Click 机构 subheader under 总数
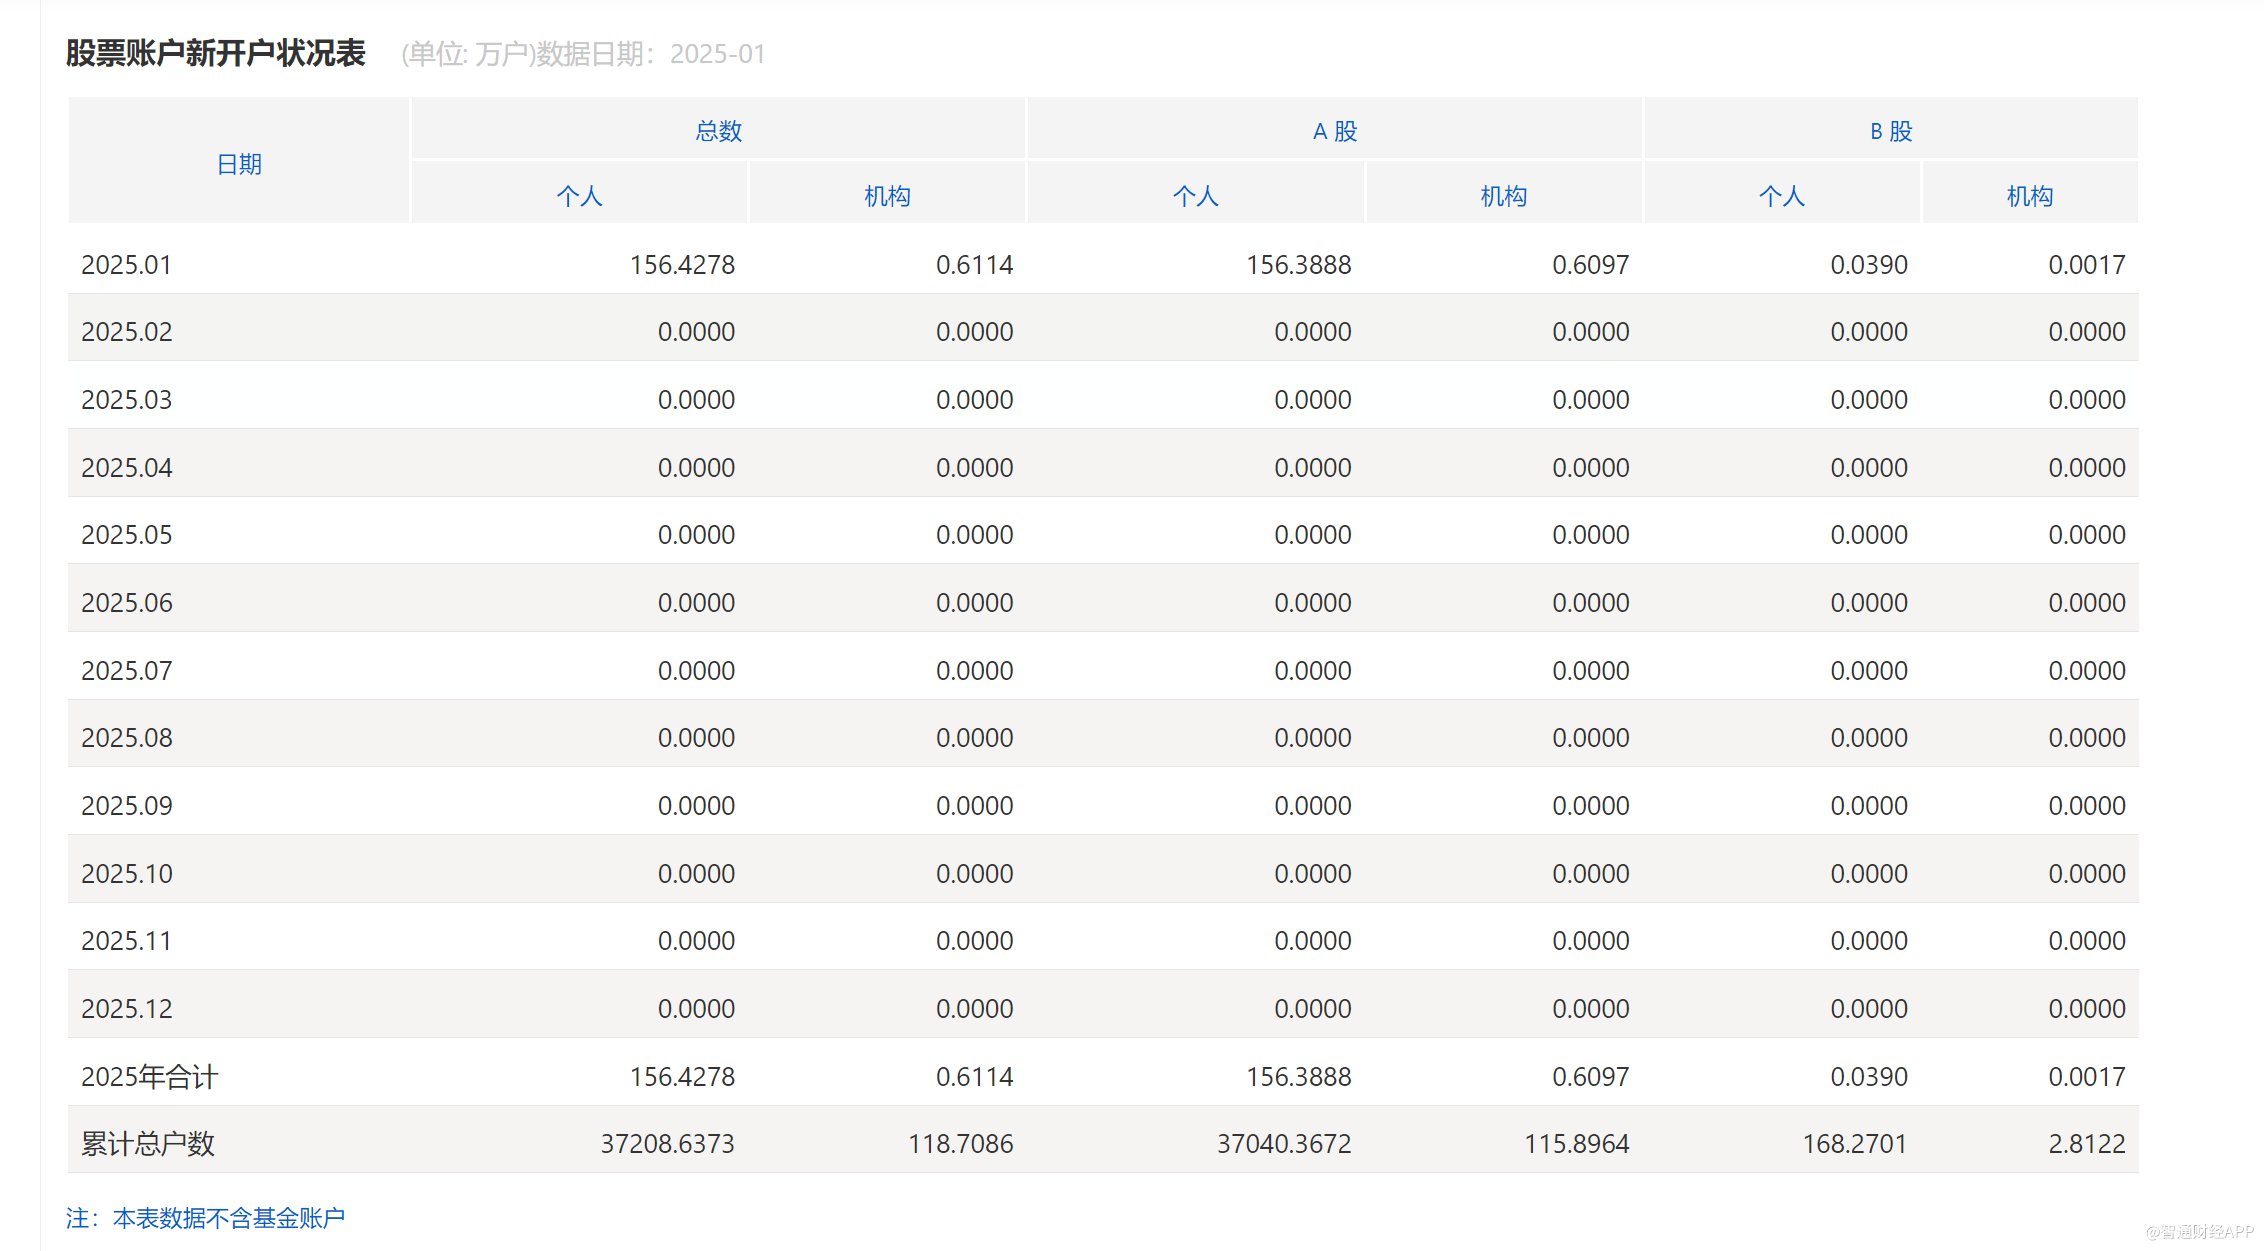2264x1251 pixels. tap(887, 196)
